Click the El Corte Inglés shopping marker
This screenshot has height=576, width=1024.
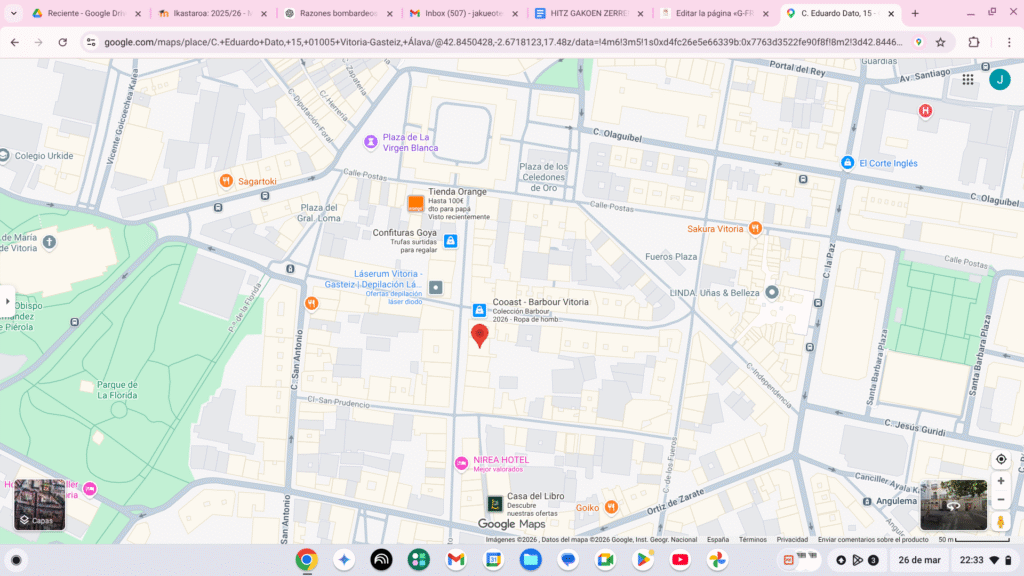click(848, 163)
